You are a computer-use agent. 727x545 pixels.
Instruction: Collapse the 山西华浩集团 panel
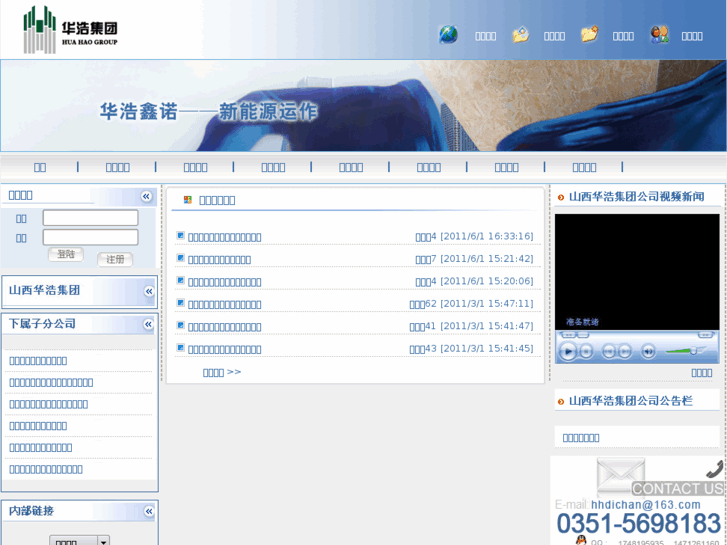[x=149, y=291]
